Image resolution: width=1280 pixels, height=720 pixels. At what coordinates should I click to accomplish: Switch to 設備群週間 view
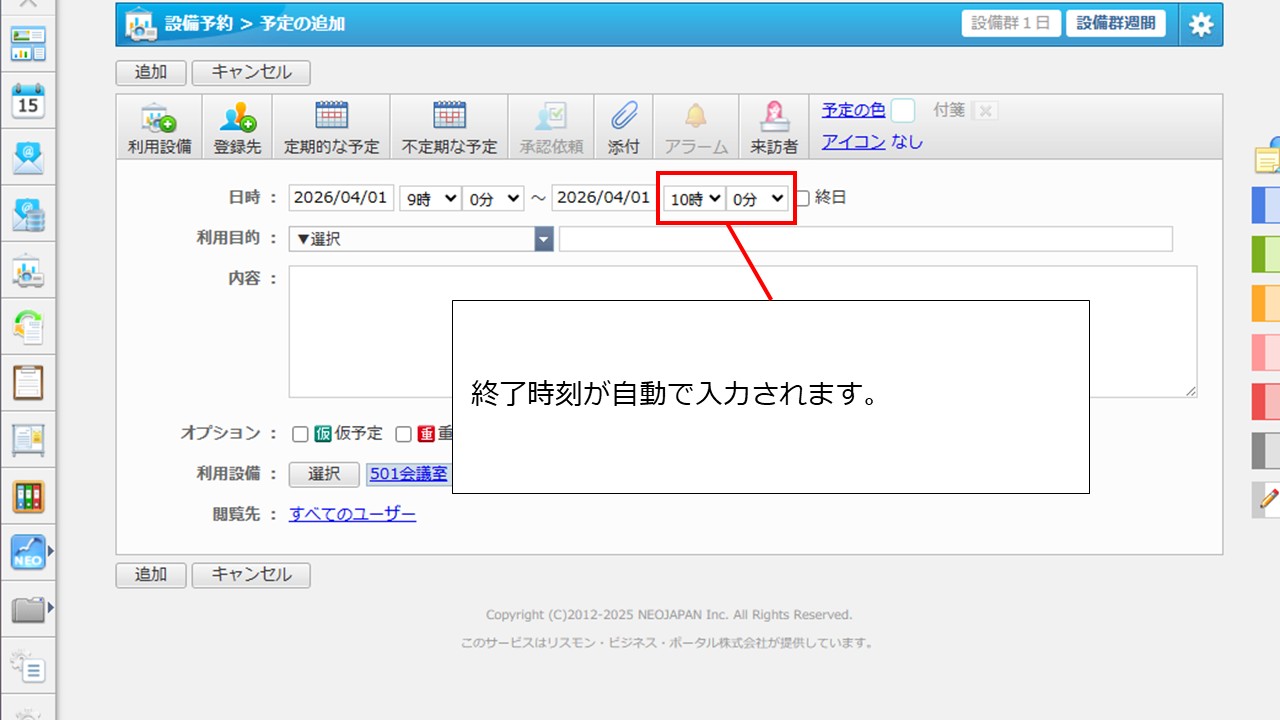click(x=1115, y=24)
